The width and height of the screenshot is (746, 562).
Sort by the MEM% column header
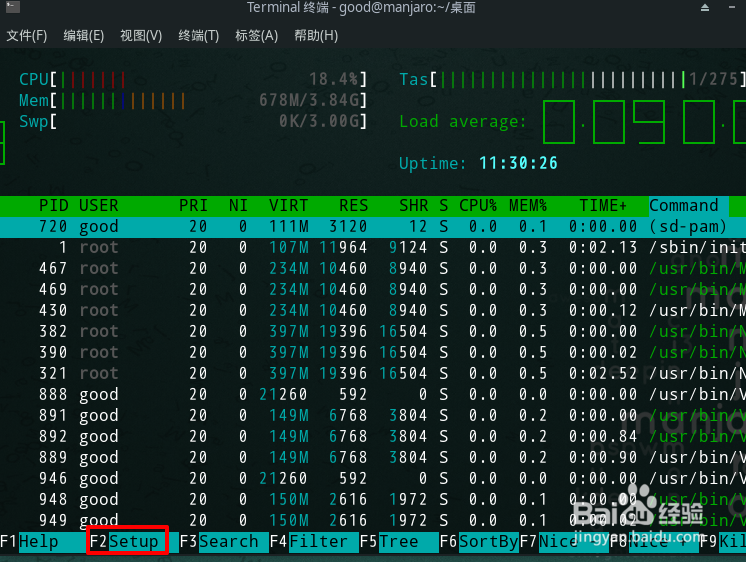tap(528, 206)
